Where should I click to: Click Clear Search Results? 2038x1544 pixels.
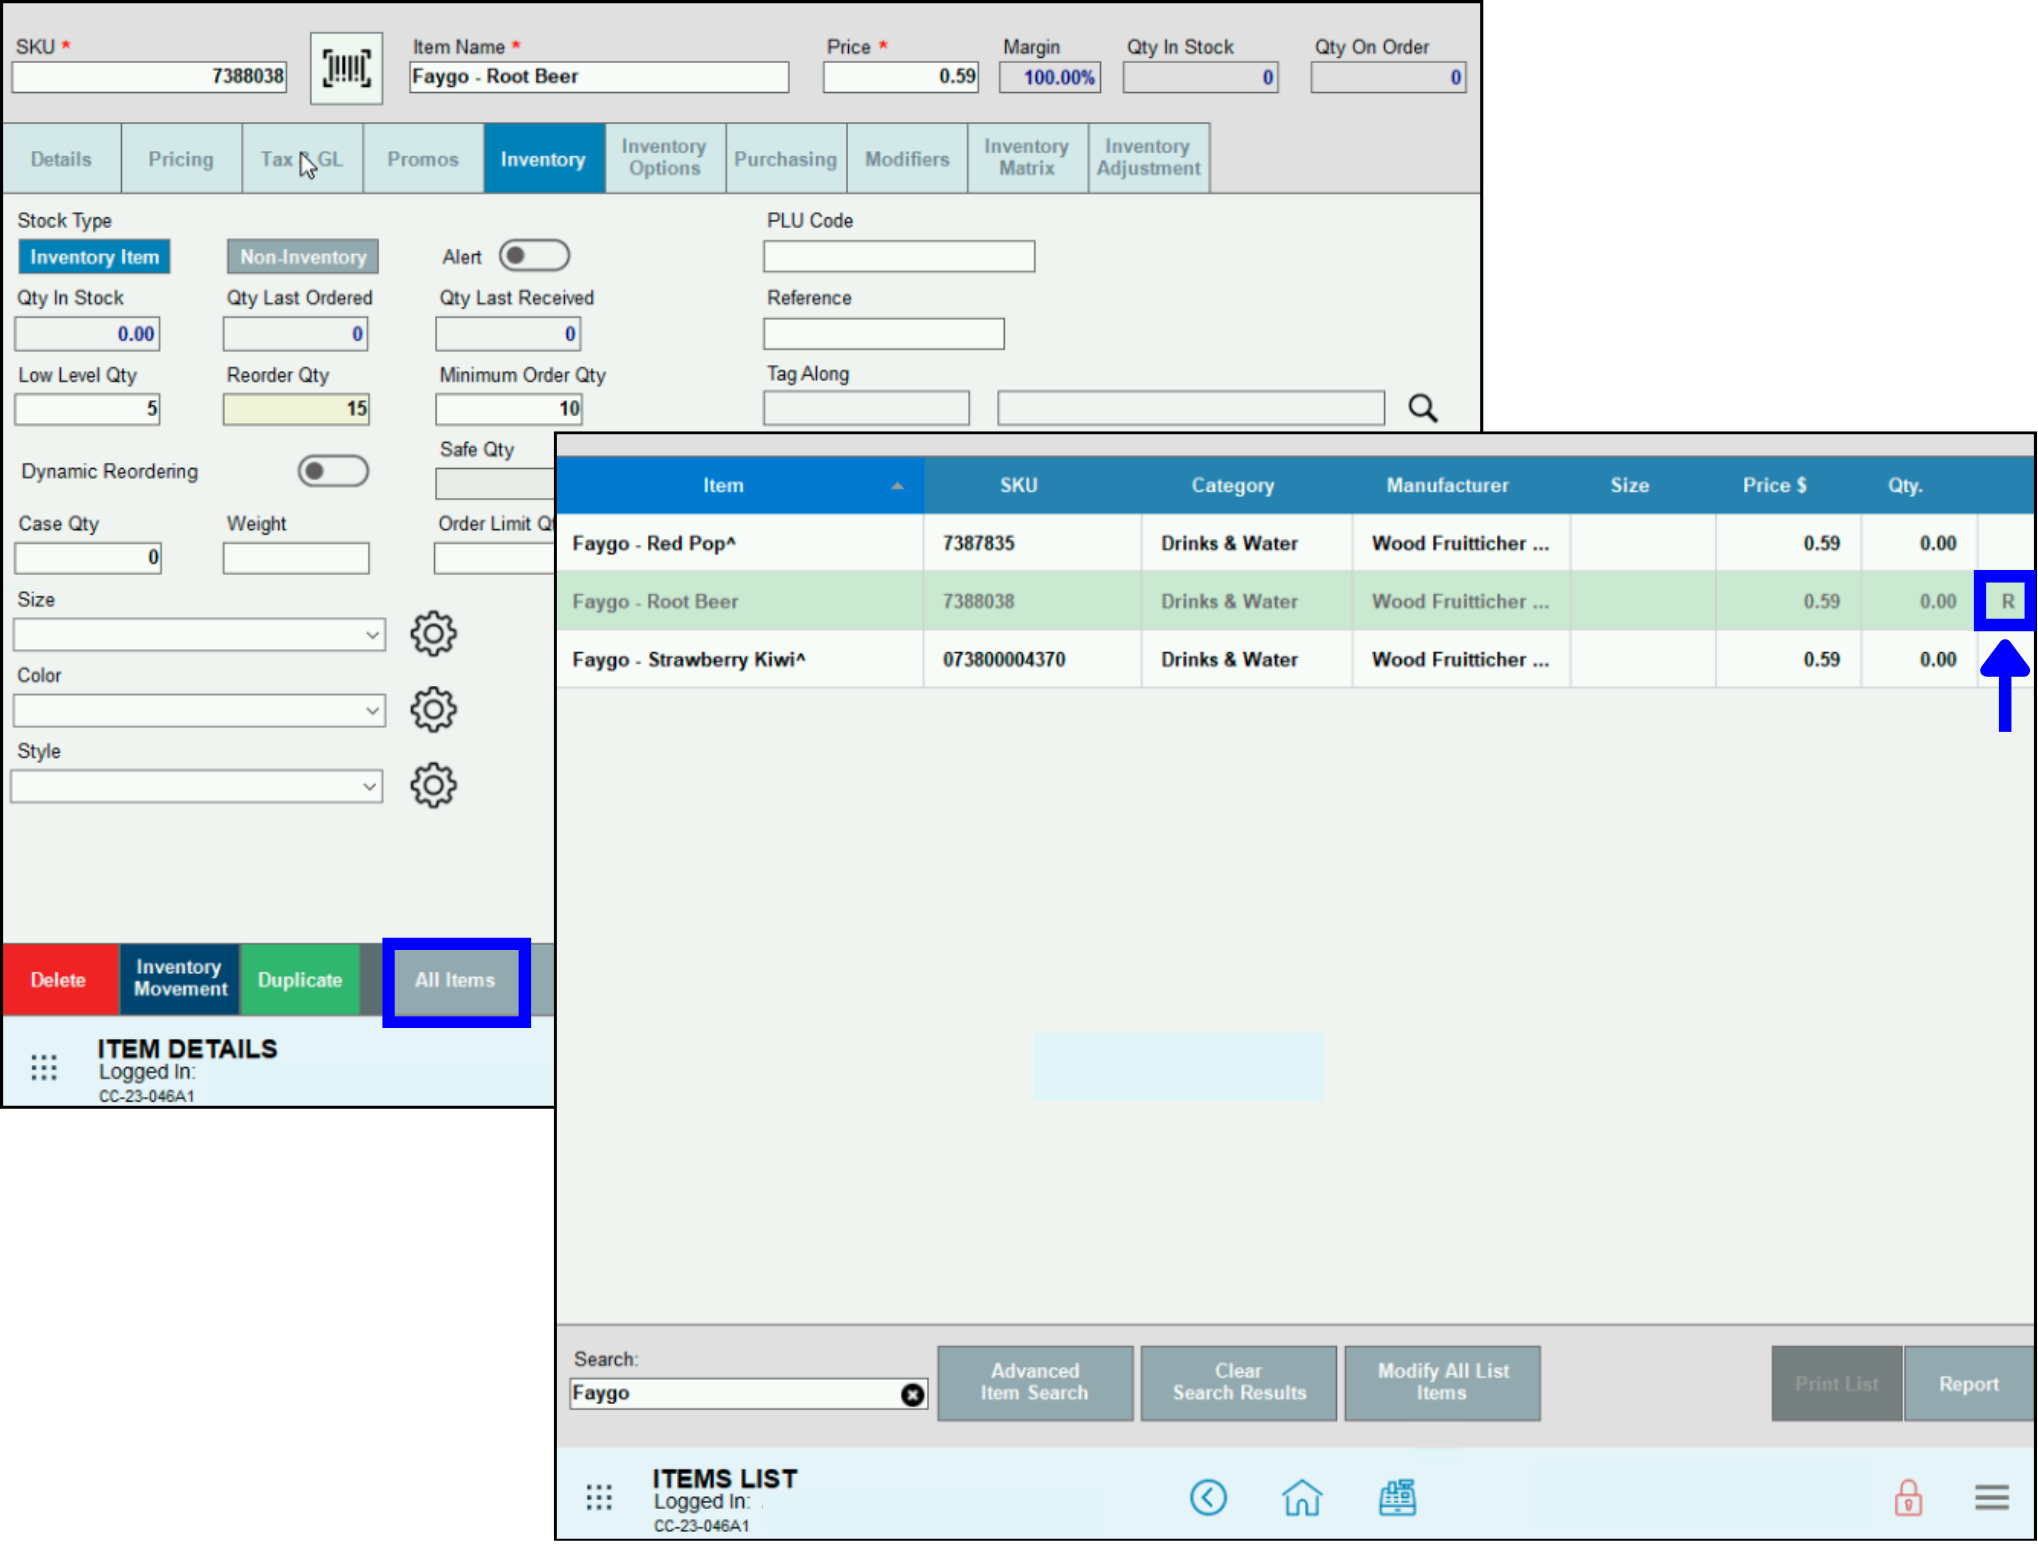1238,1383
